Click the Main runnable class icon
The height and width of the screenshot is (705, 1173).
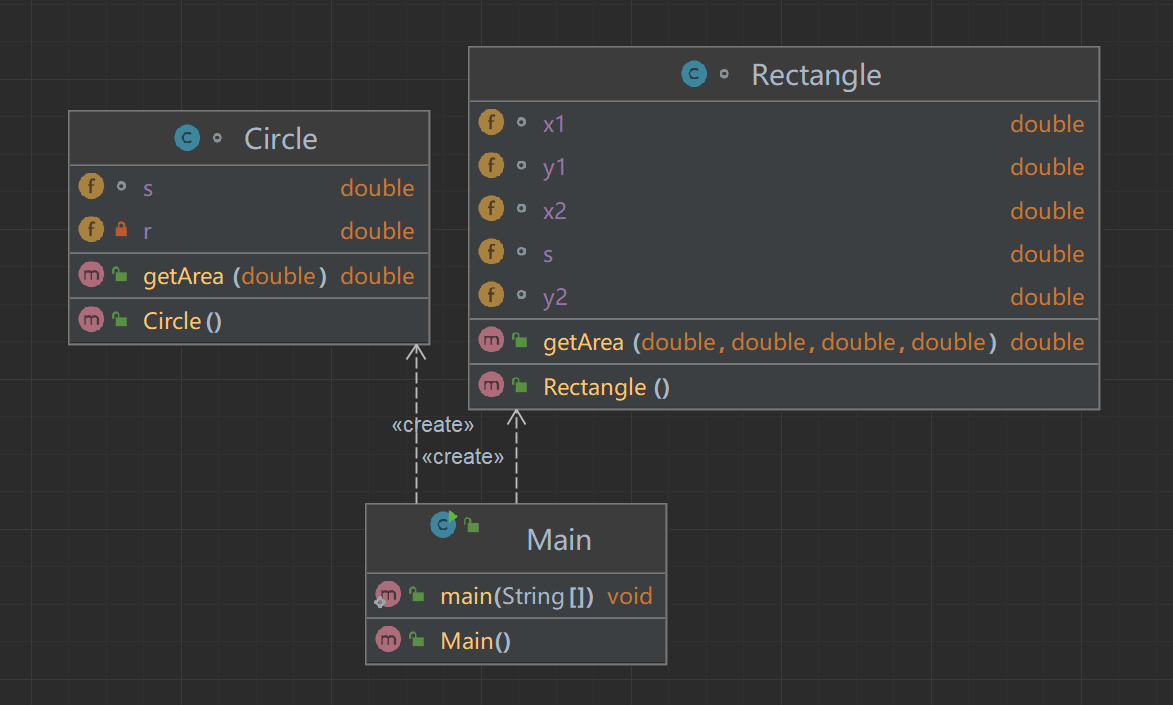pos(443,524)
